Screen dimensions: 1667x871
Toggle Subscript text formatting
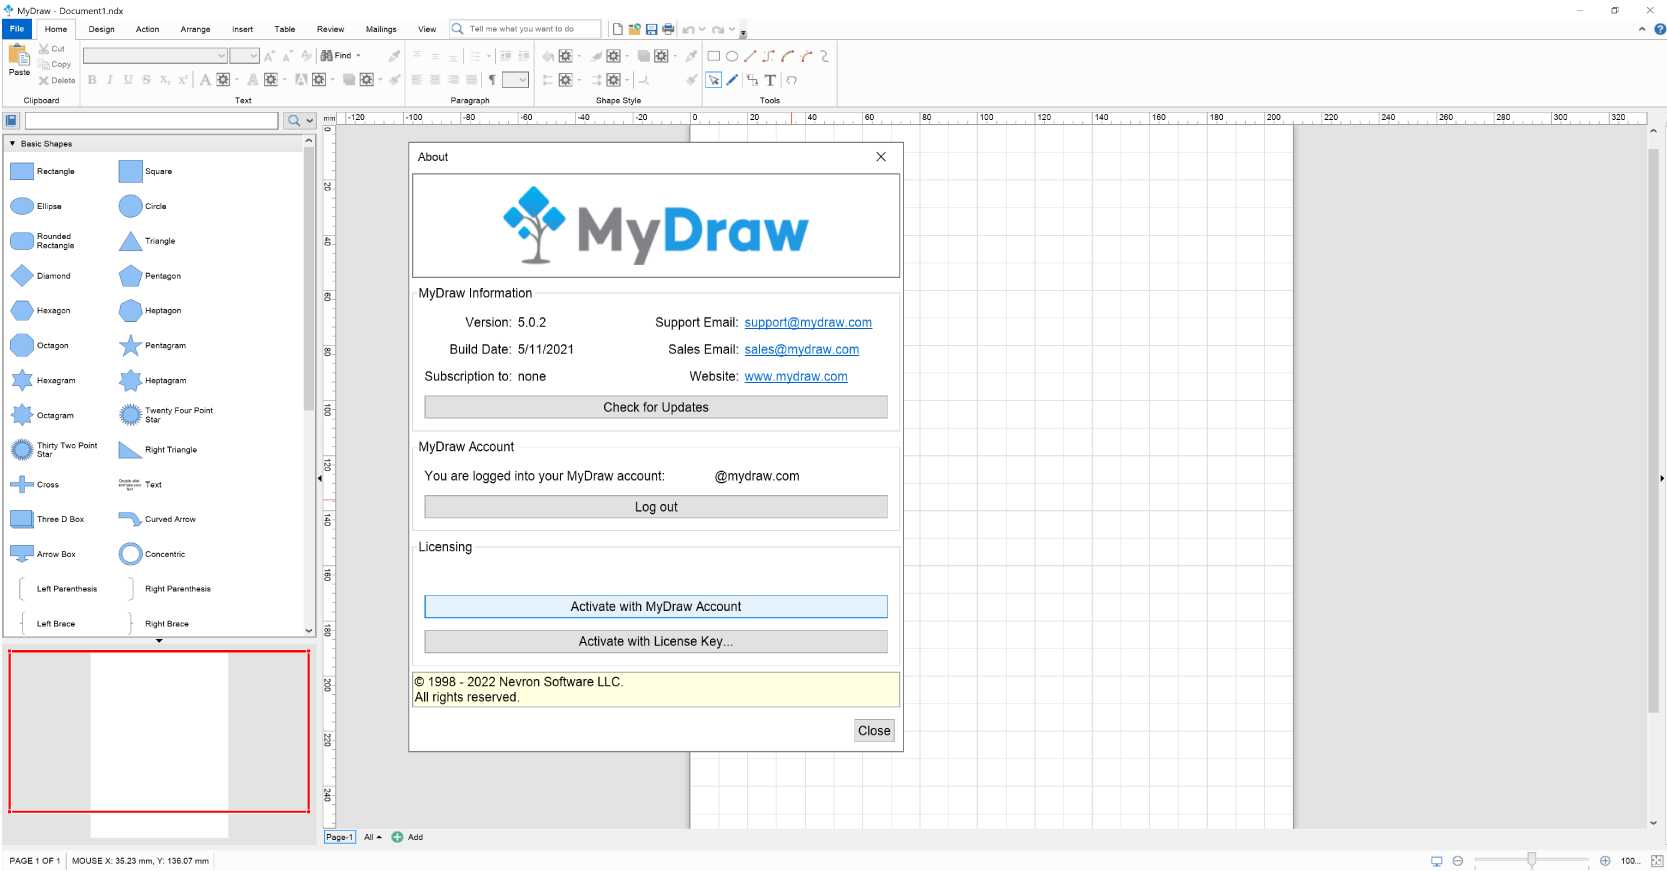[164, 80]
